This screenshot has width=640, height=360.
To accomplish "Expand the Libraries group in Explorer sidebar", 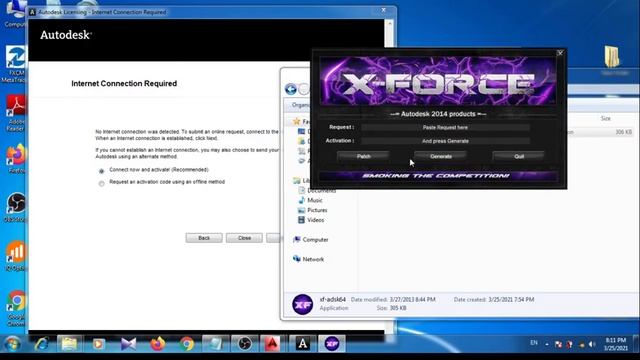I will pos(301,180).
